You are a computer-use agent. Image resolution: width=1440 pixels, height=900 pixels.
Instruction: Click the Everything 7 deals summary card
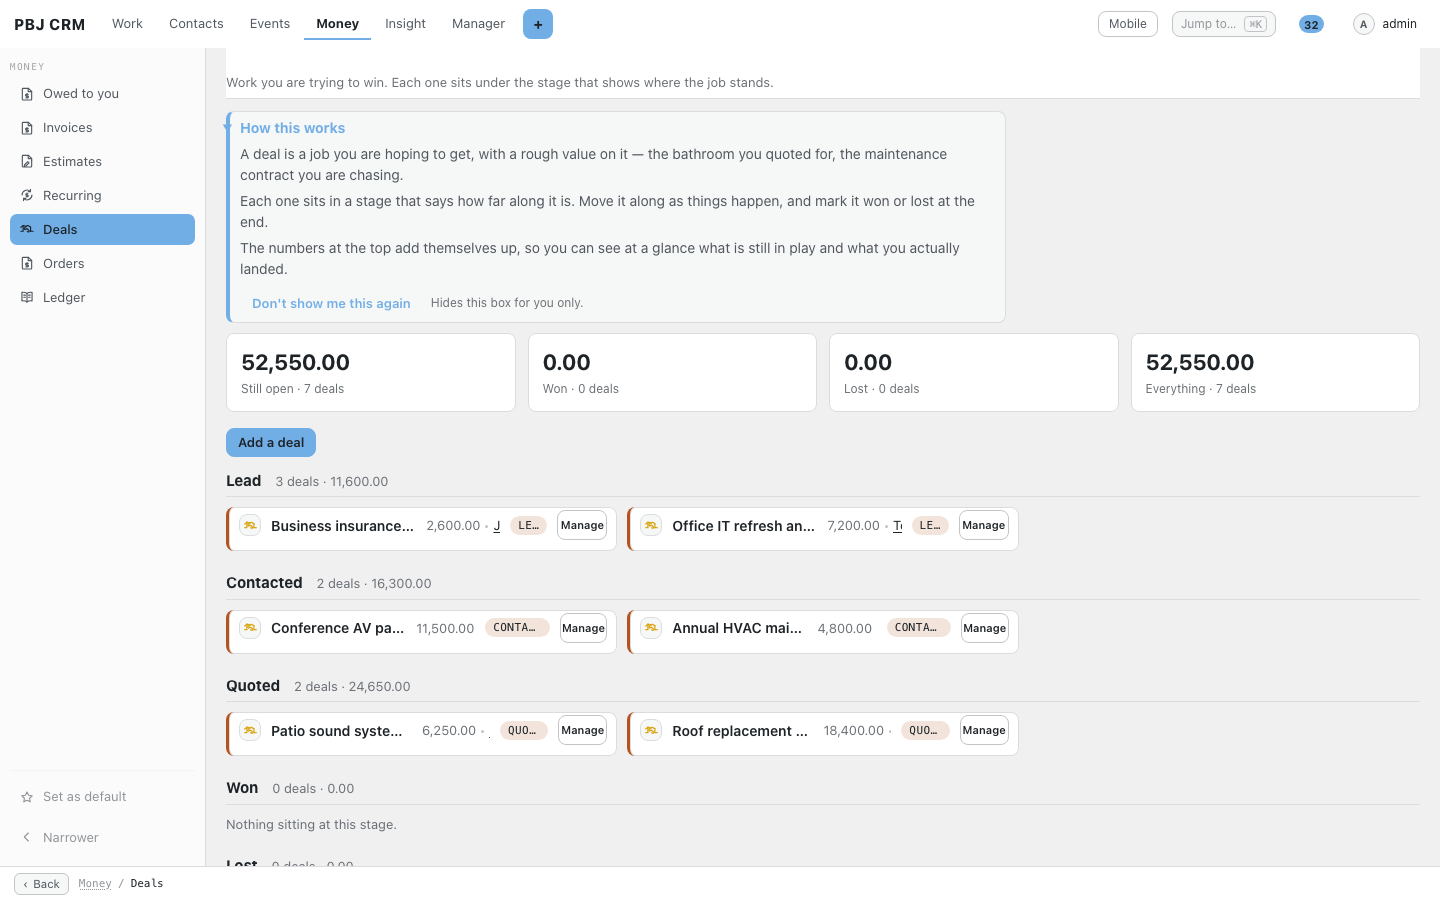point(1275,373)
